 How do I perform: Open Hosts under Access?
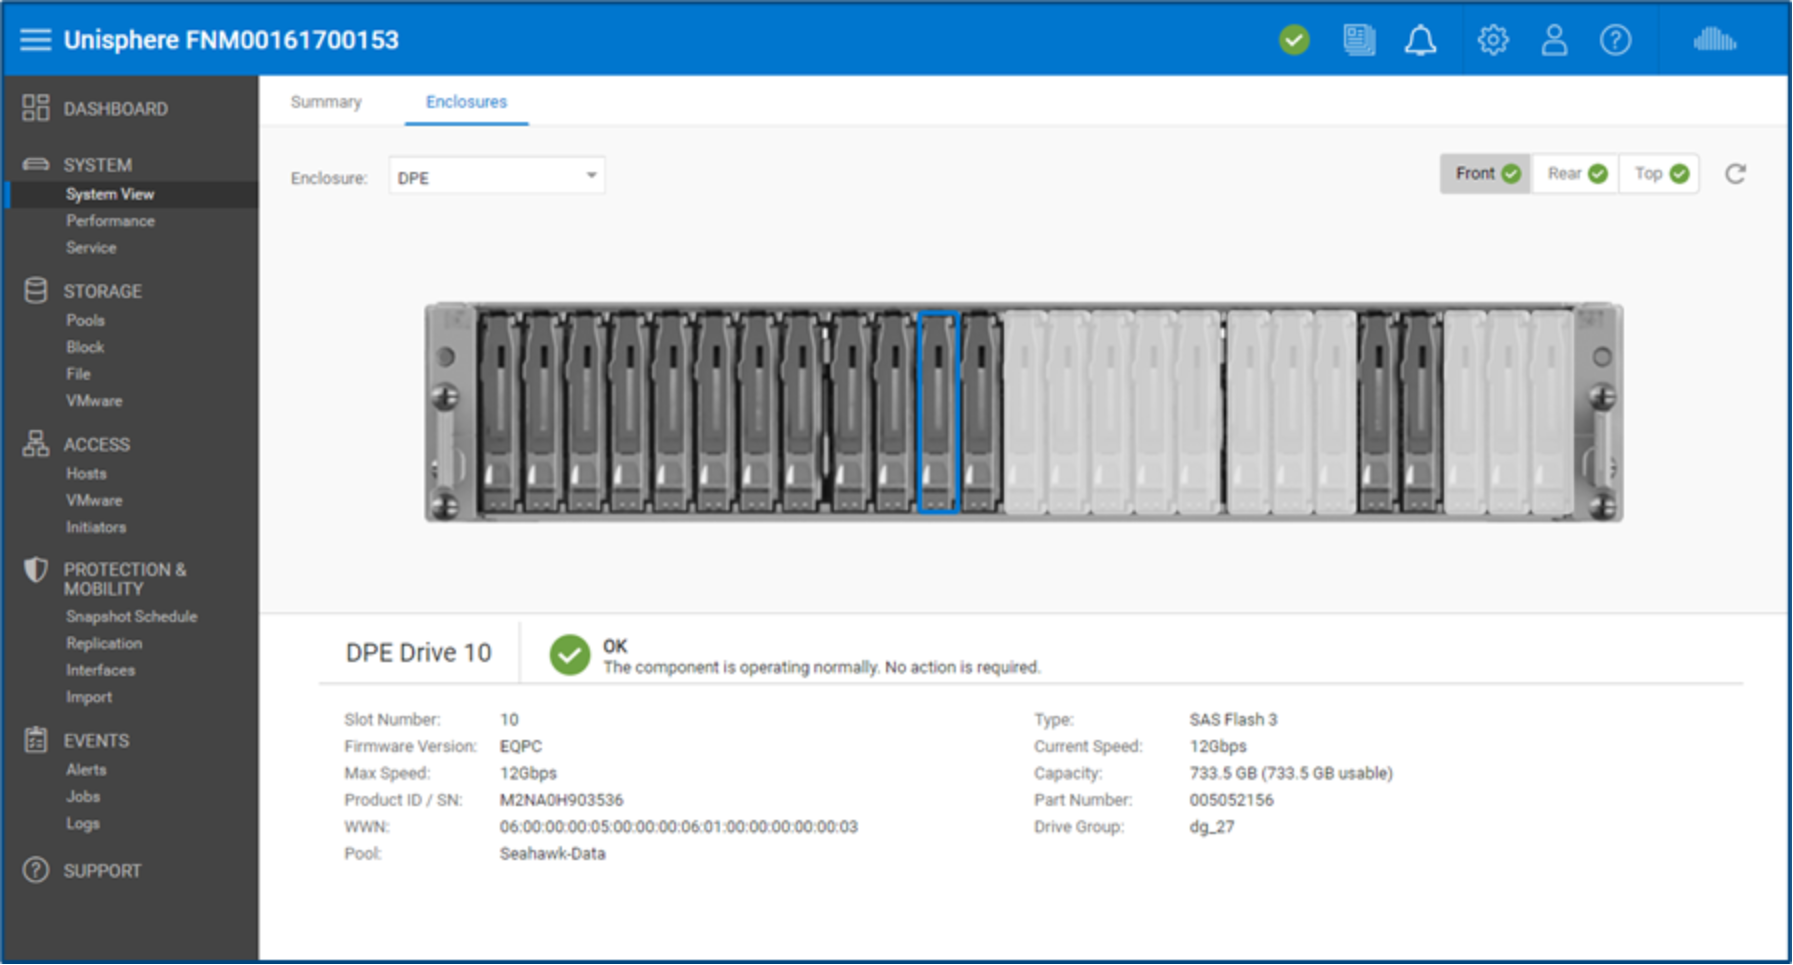(86, 474)
